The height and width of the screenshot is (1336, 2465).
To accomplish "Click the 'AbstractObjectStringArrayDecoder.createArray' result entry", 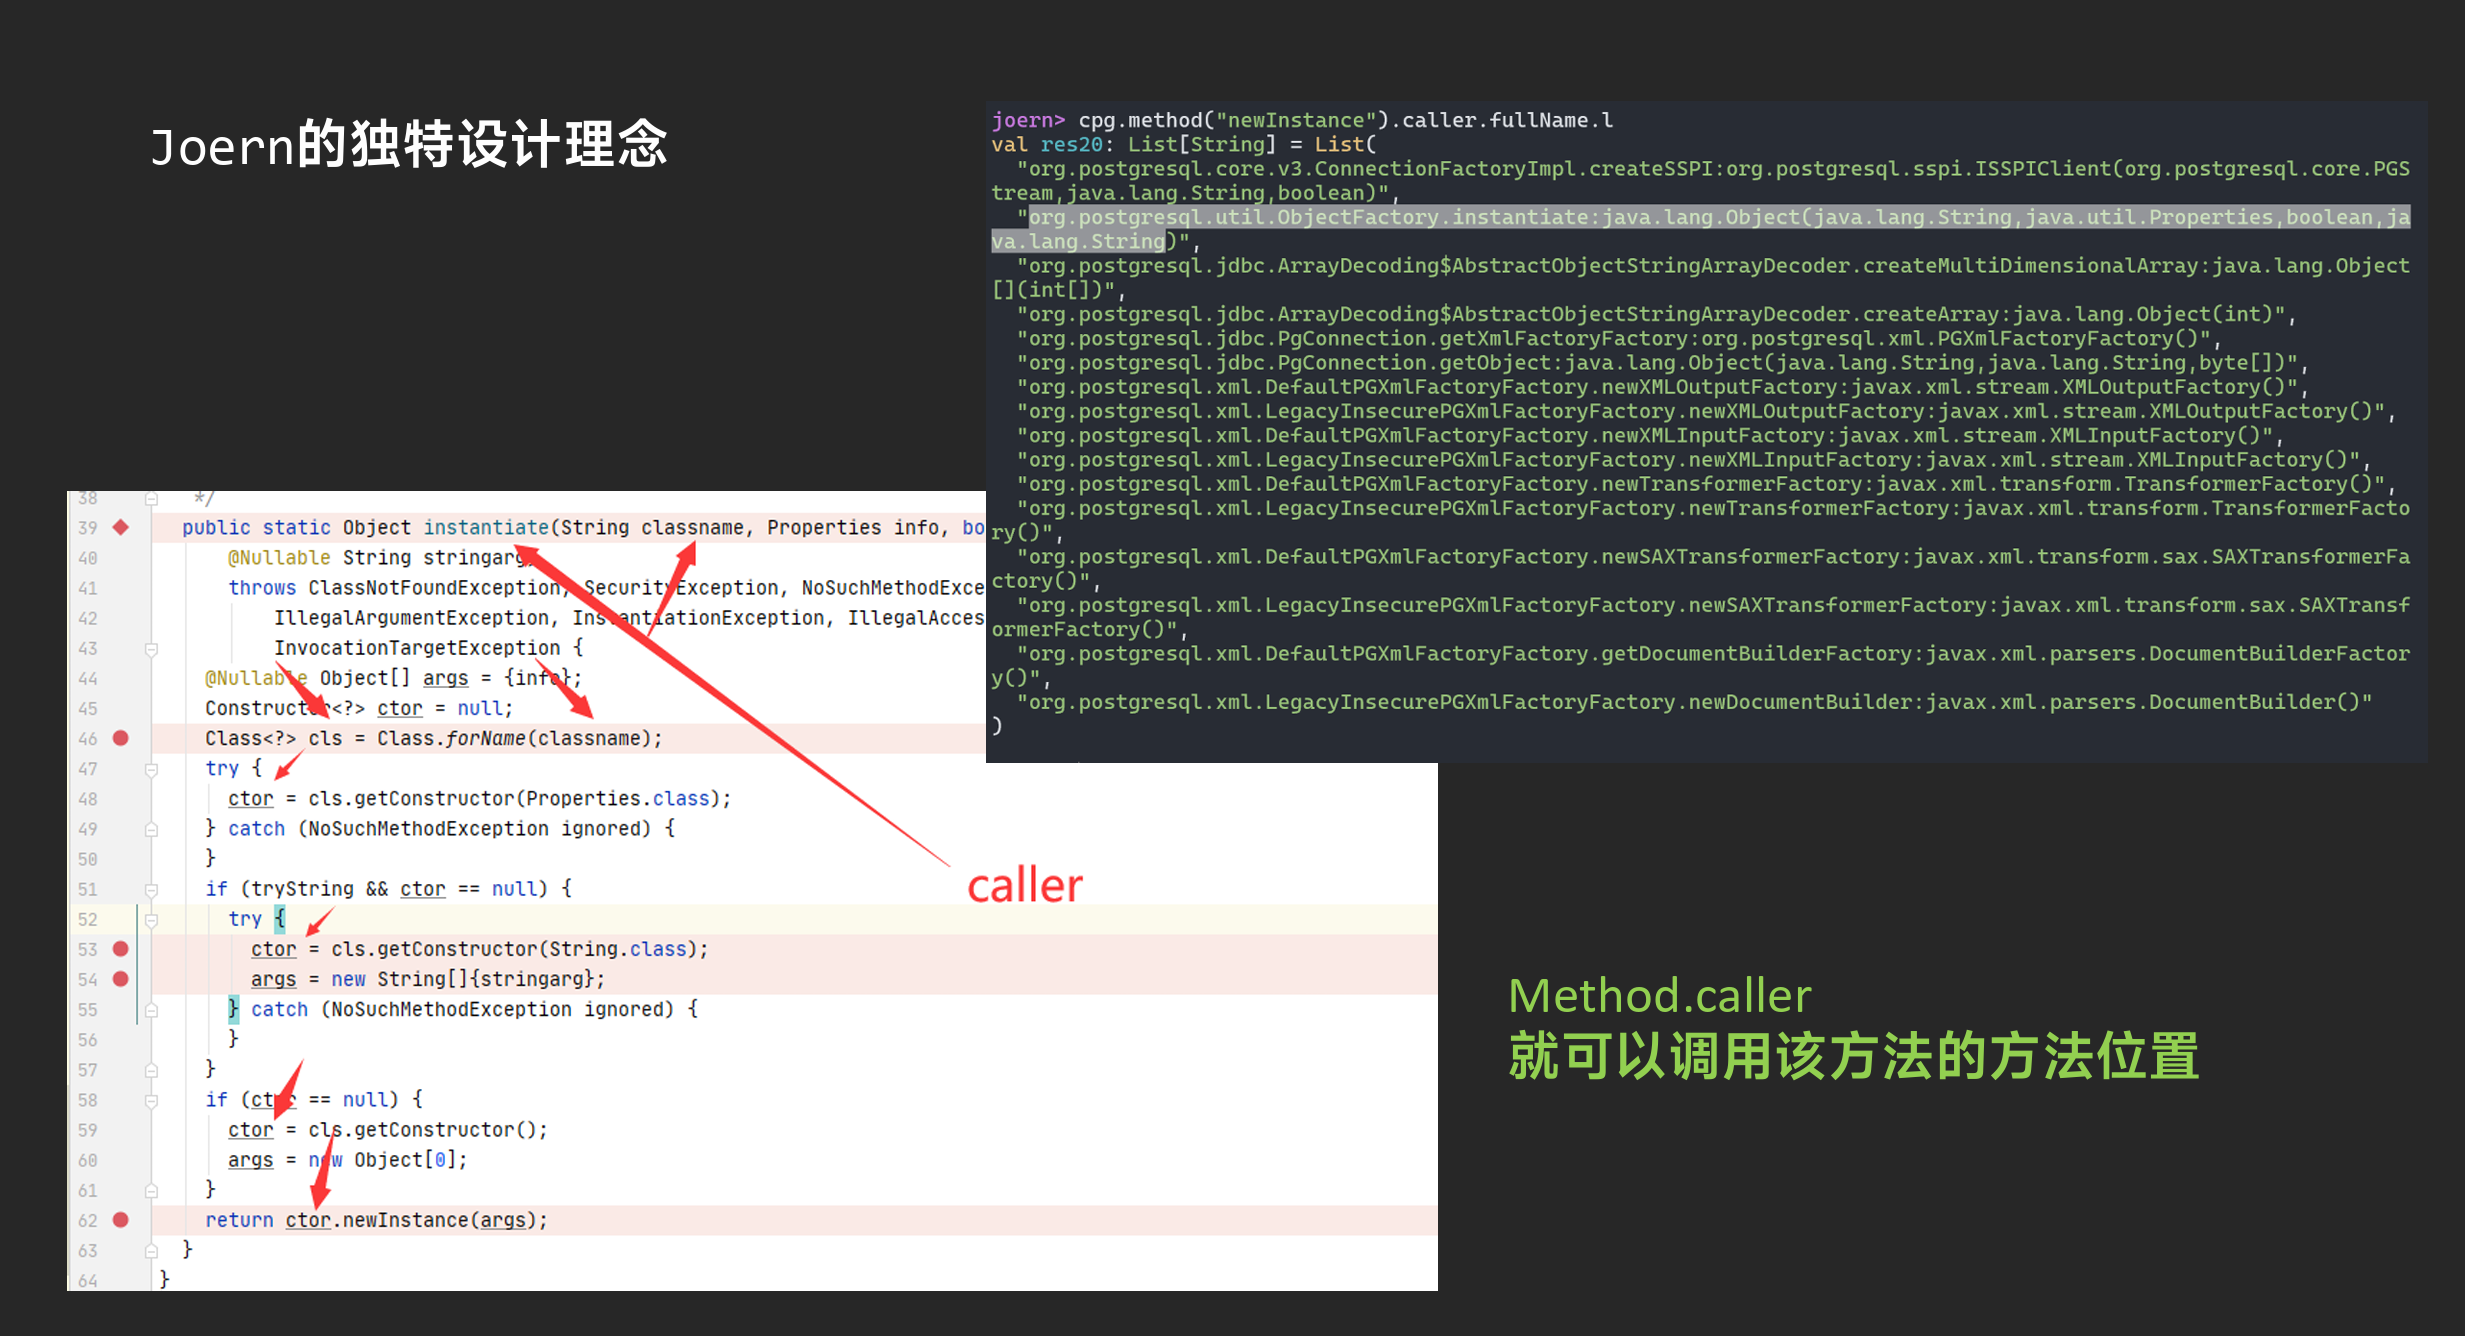I will click(1655, 314).
